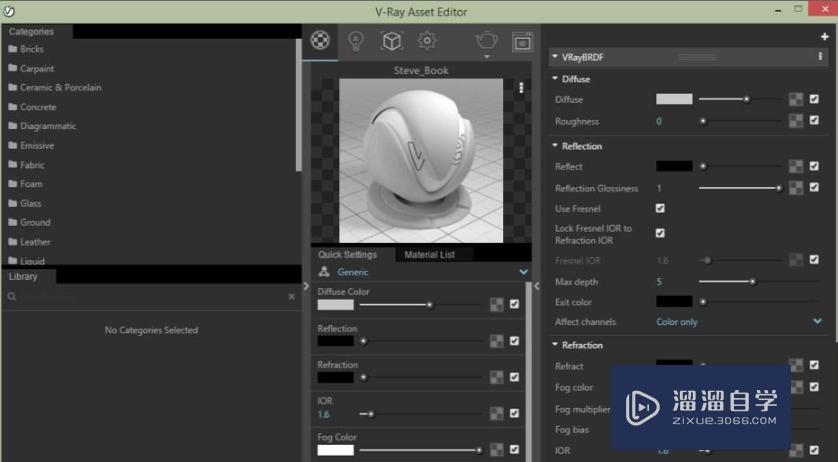This screenshot has height=462, width=838.
Task: Toggle the Reflect texture enable checkbox
Action: point(814,166)
